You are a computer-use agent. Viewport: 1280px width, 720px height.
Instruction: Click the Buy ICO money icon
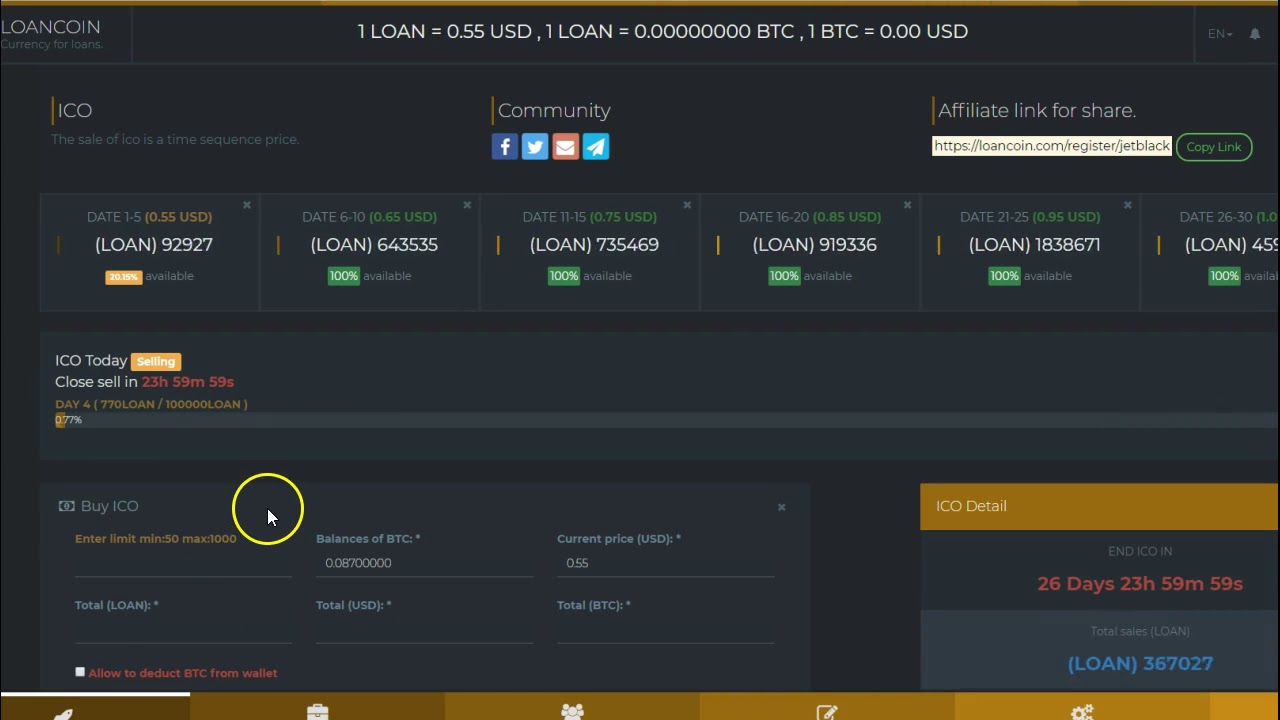click(x=66, y=506)
